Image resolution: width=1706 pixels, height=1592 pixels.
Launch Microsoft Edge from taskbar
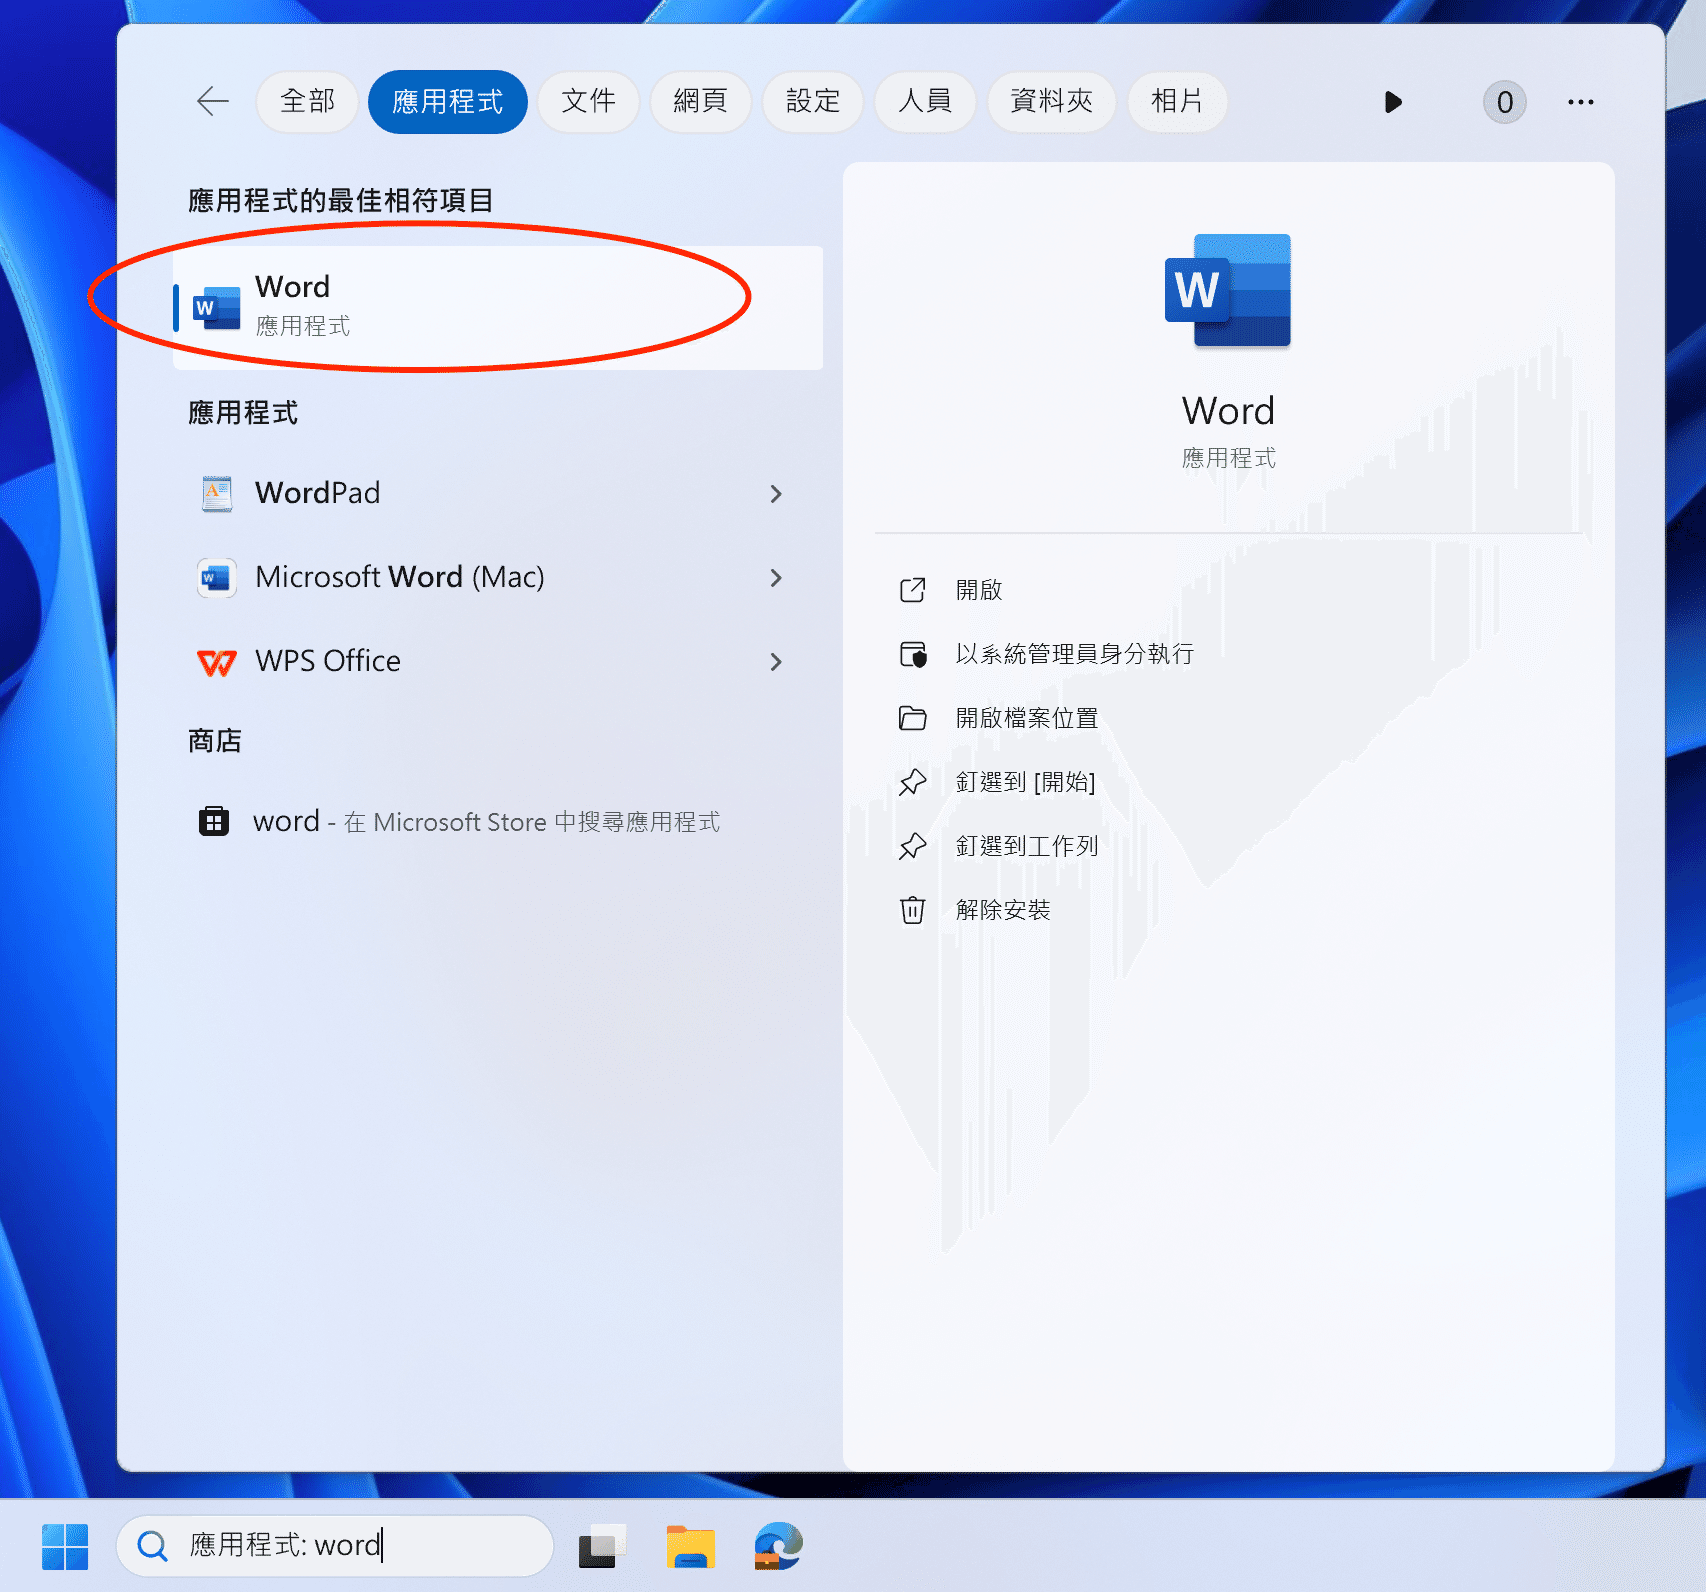tap(778, 1546)
